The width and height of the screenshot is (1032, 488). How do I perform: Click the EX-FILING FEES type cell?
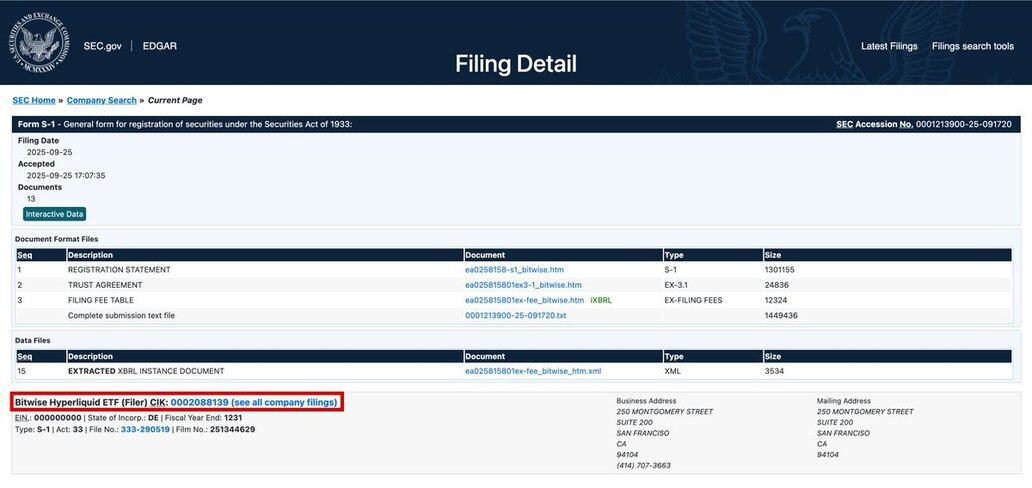point(693,300)
